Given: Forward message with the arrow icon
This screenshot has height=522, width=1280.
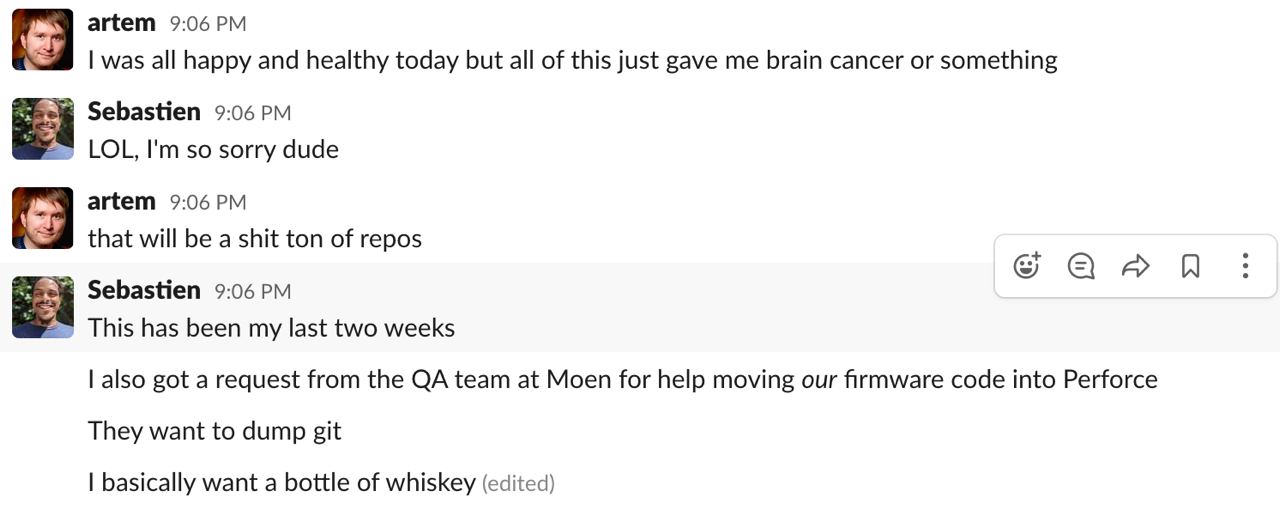Looking at the screenshot, I should tap(1135, 266).
